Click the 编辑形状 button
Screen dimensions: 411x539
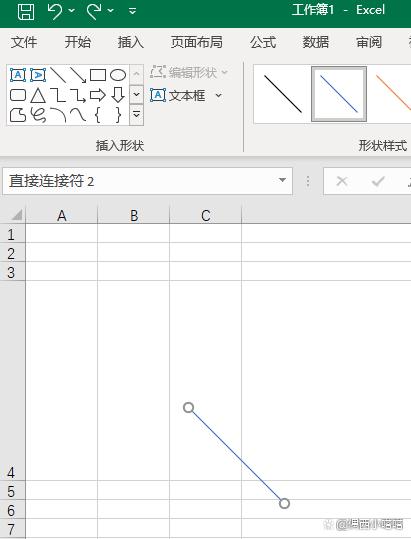pyautogui.click(x=188, y=73)
